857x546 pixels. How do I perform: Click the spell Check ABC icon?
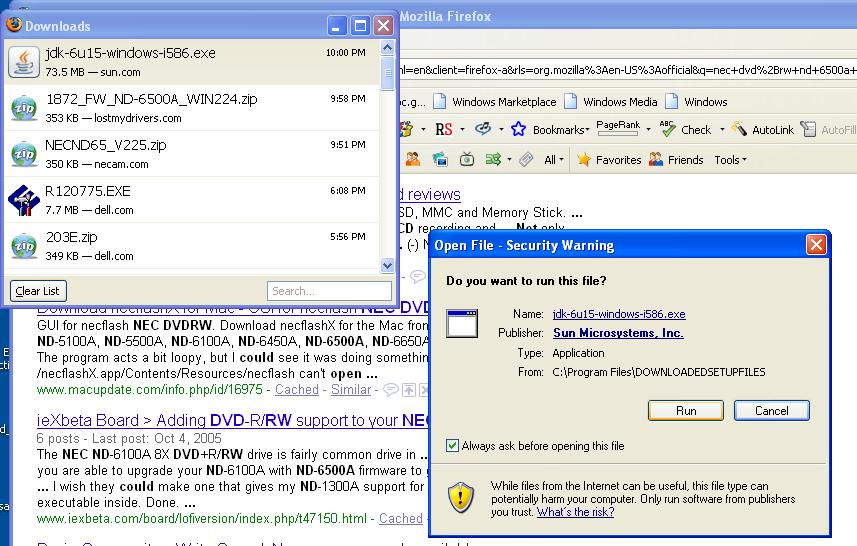coord(667,129)
